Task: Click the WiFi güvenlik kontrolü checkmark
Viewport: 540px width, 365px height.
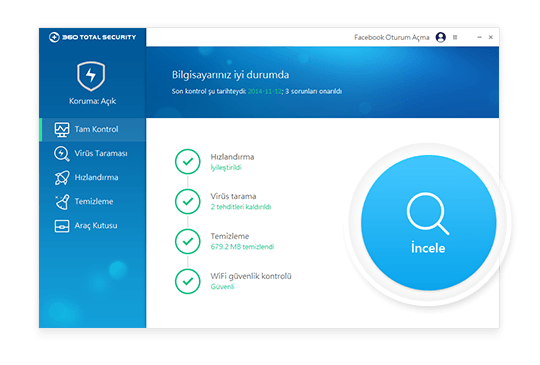Action: [x=188, y=281]
